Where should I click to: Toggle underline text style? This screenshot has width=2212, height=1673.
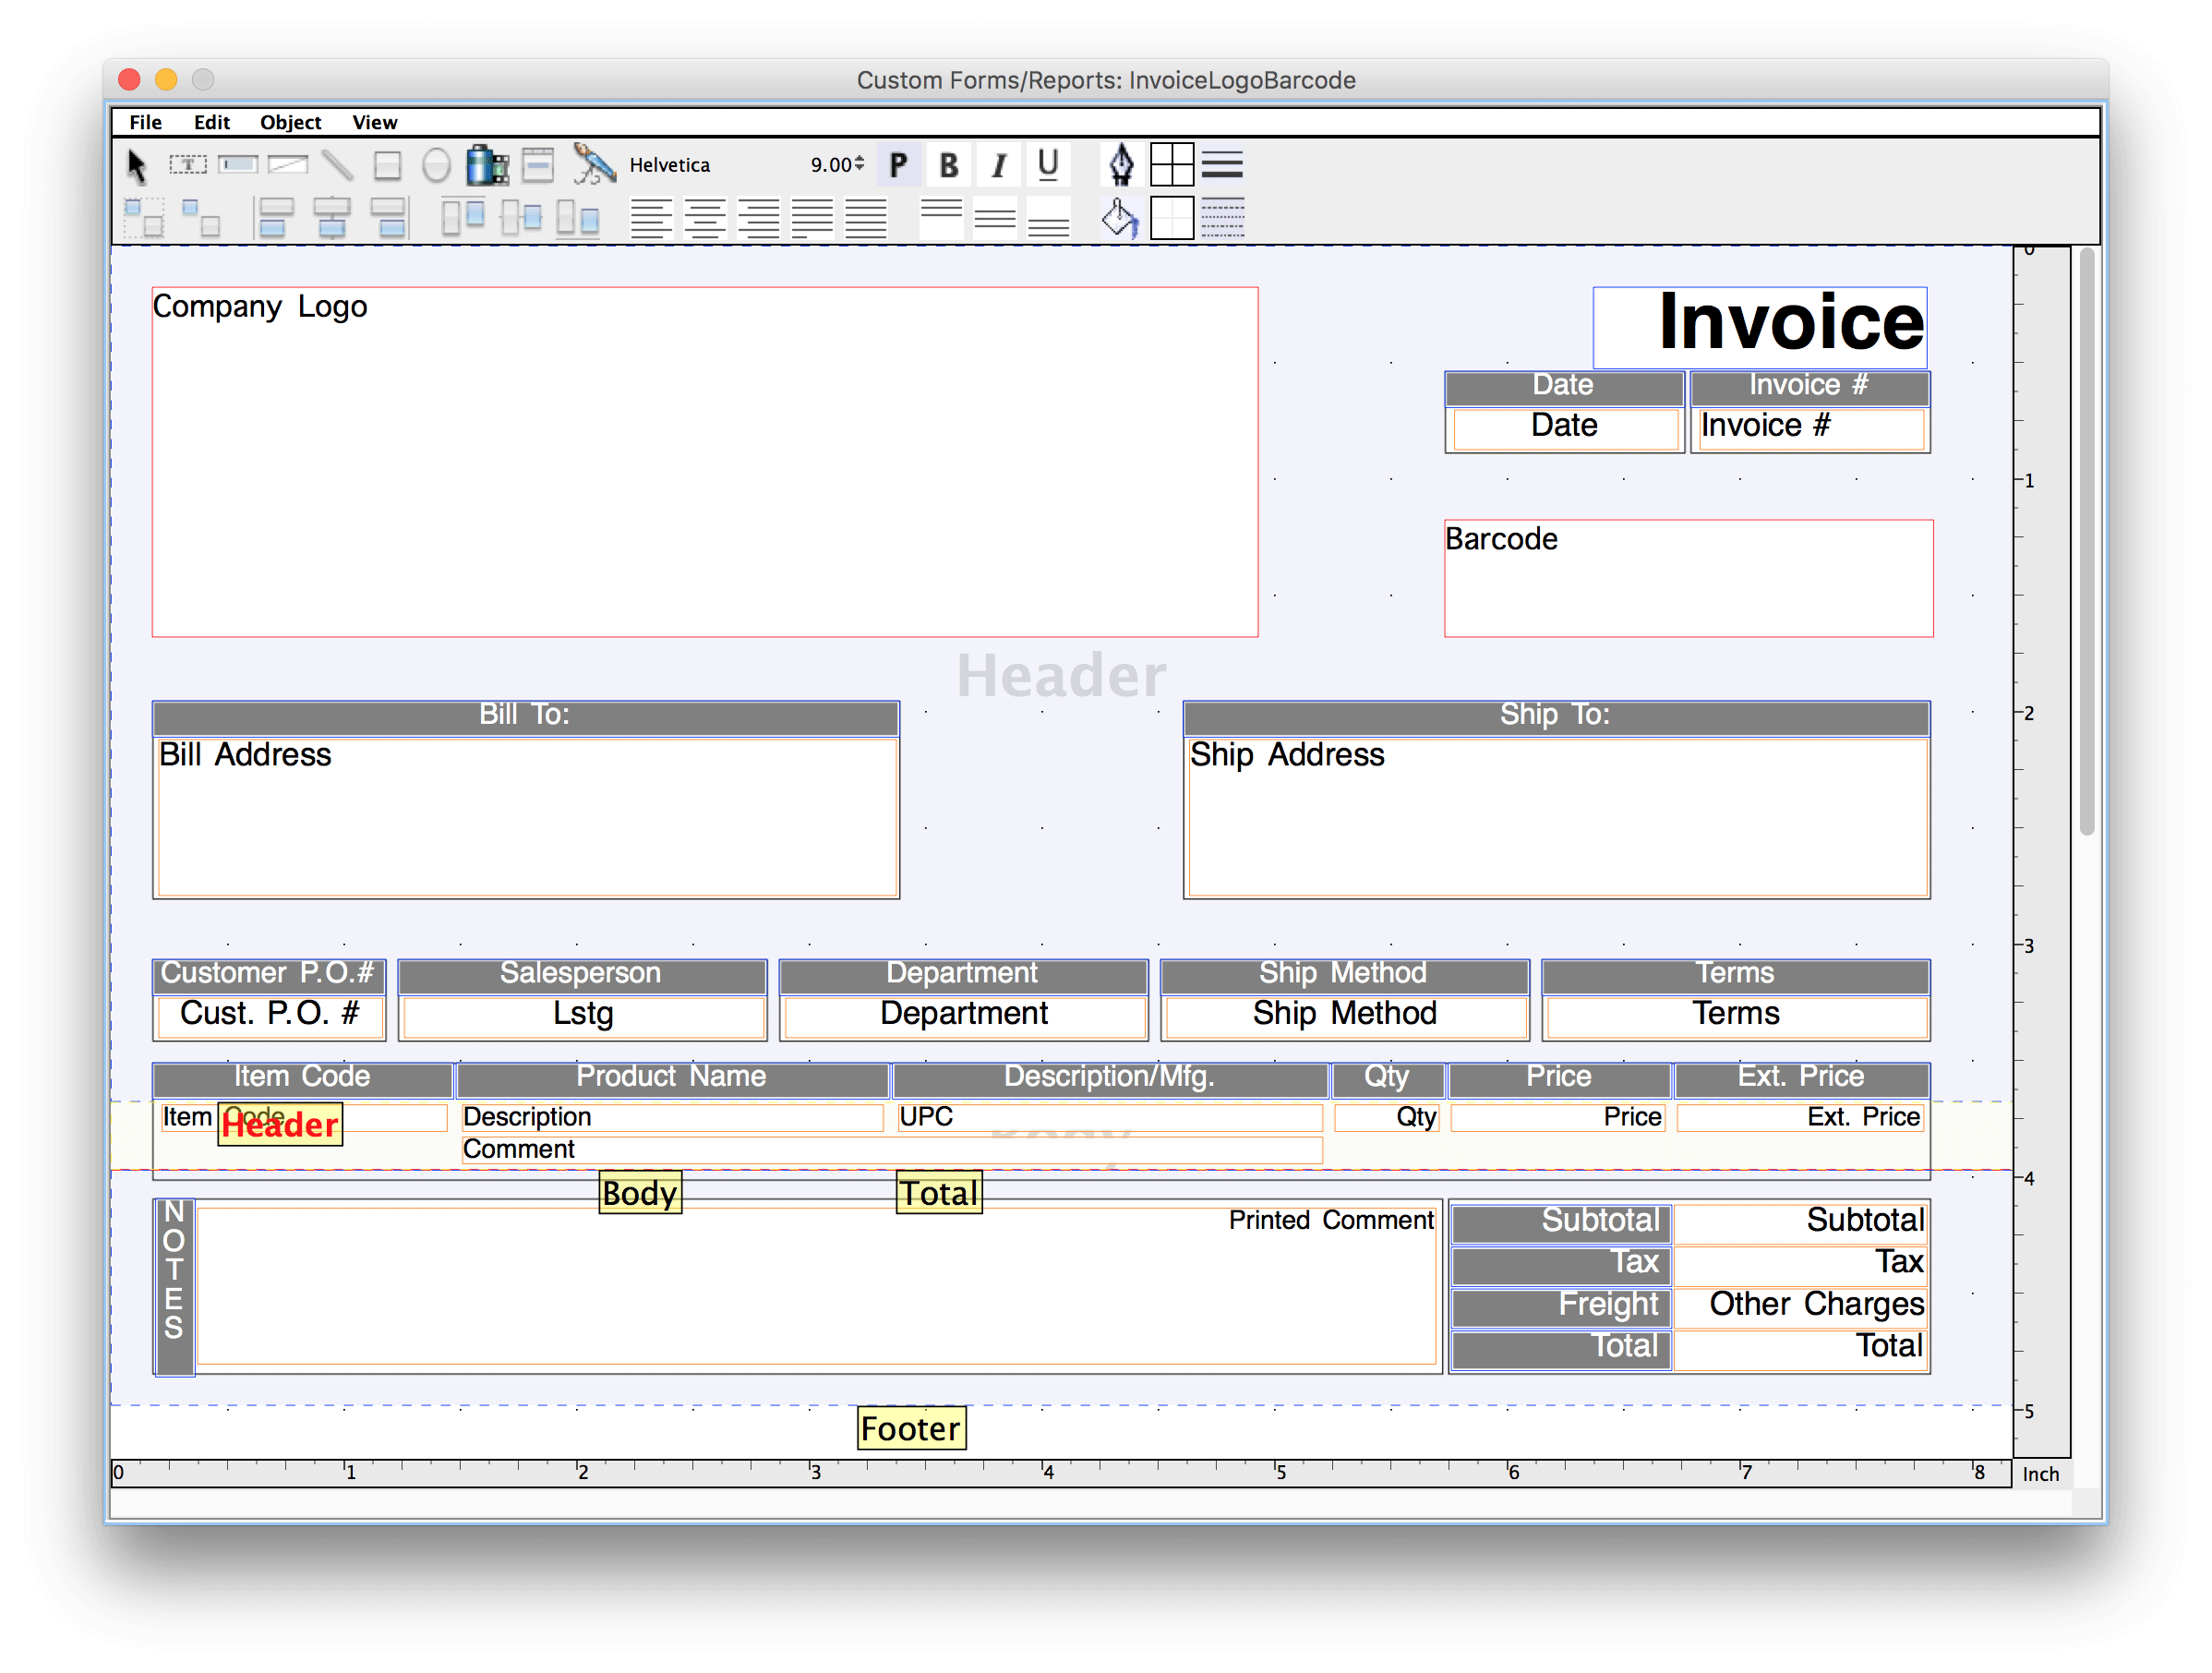coord(1048,165)
